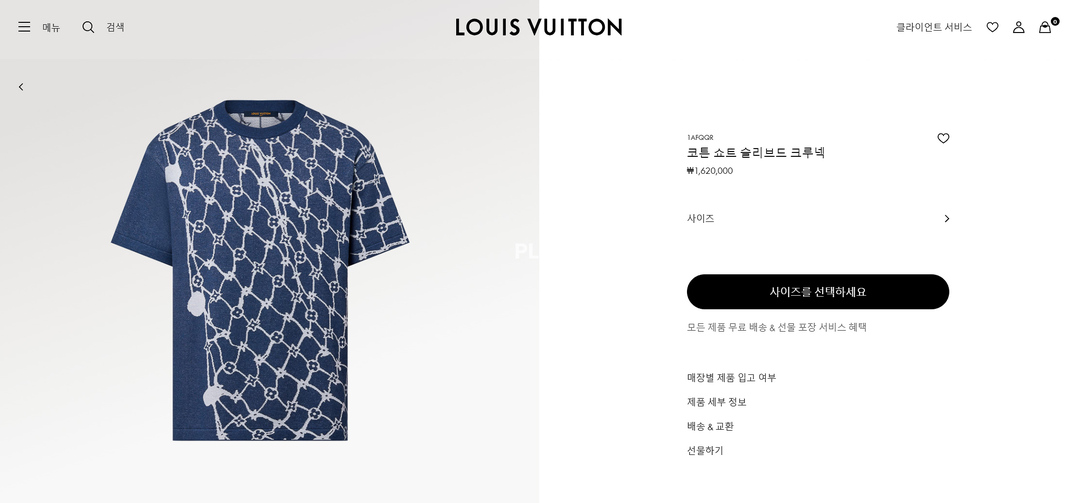Open the 선물하기 option
Screen dimensions: 1080x503
705,451
